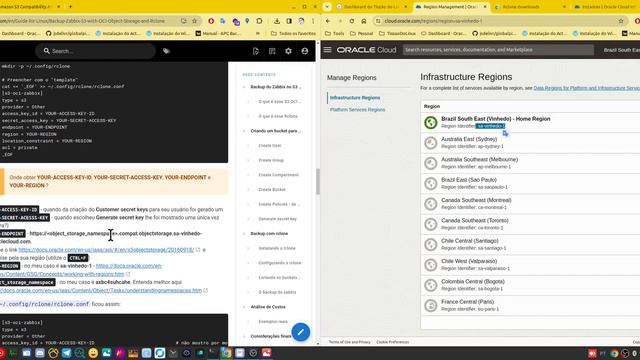
Task: Select Platform Services Regions in sidebar
Action: pyautogui.click(x=357, y=109)
